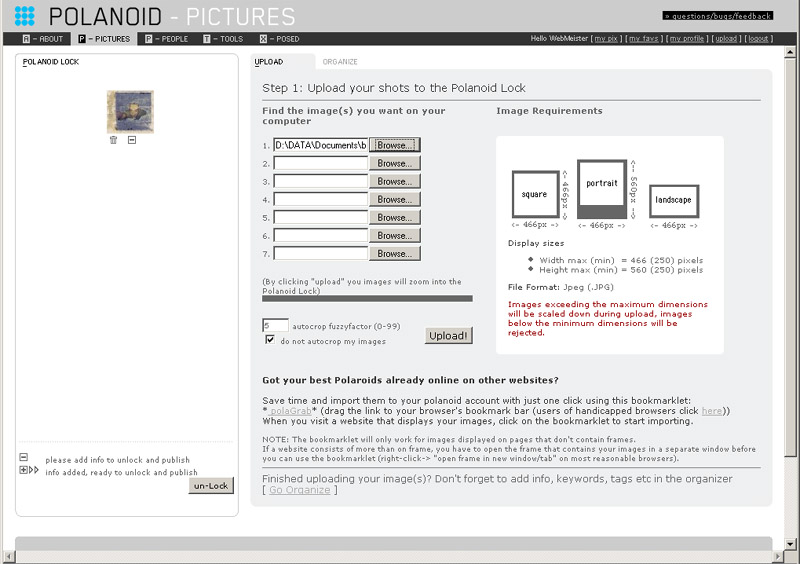The width and height of the screenshot is (800, 564).
Task: Click the autocrop fuzzyfactor field
Action: (x=276, y=325)
